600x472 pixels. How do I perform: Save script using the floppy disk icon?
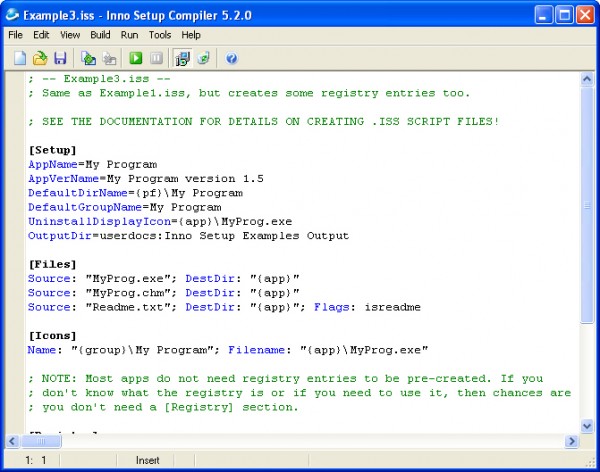(x=60, y=59)
